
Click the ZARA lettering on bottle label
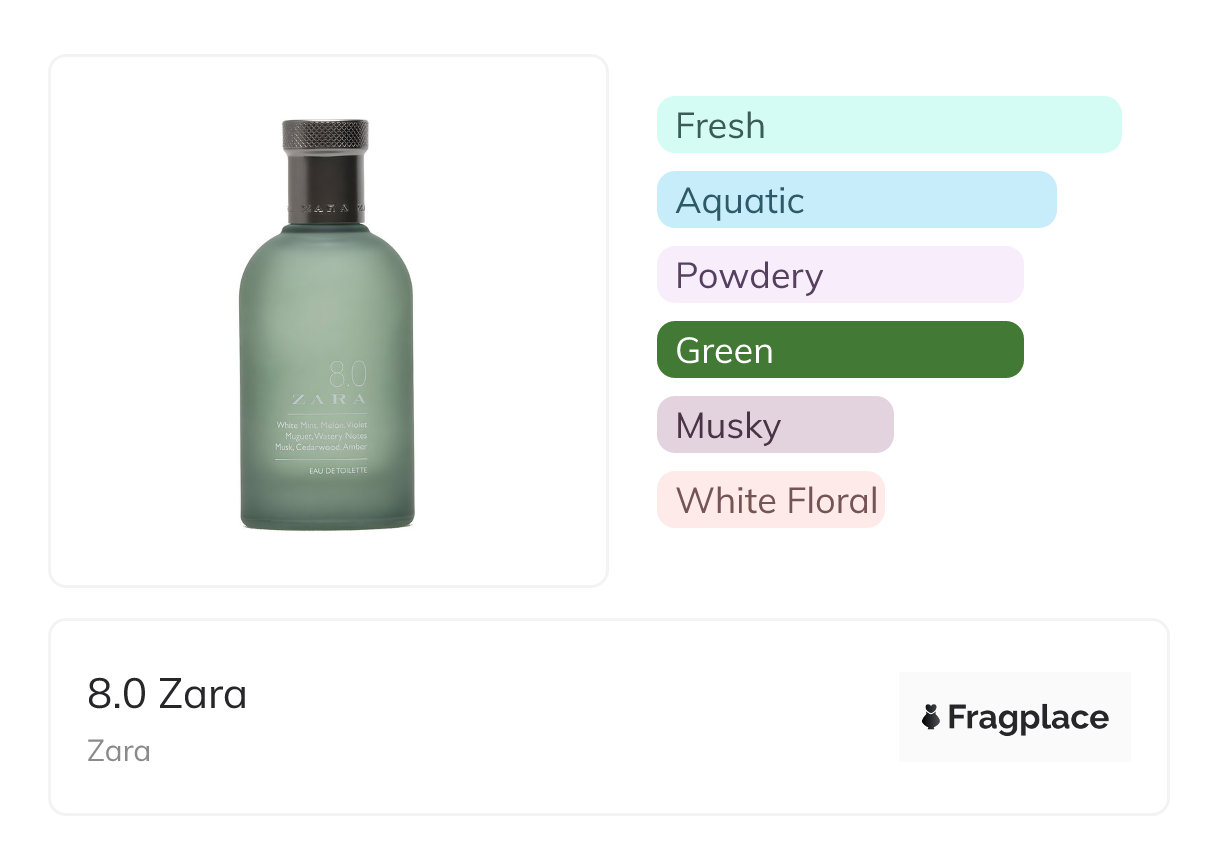click(x=329, y=400)
